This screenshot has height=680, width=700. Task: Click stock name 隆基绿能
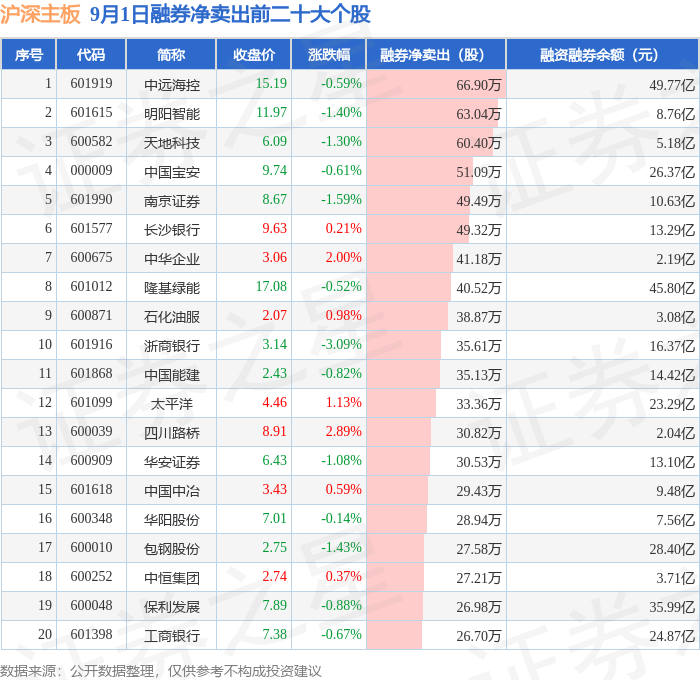pos(171,288)
